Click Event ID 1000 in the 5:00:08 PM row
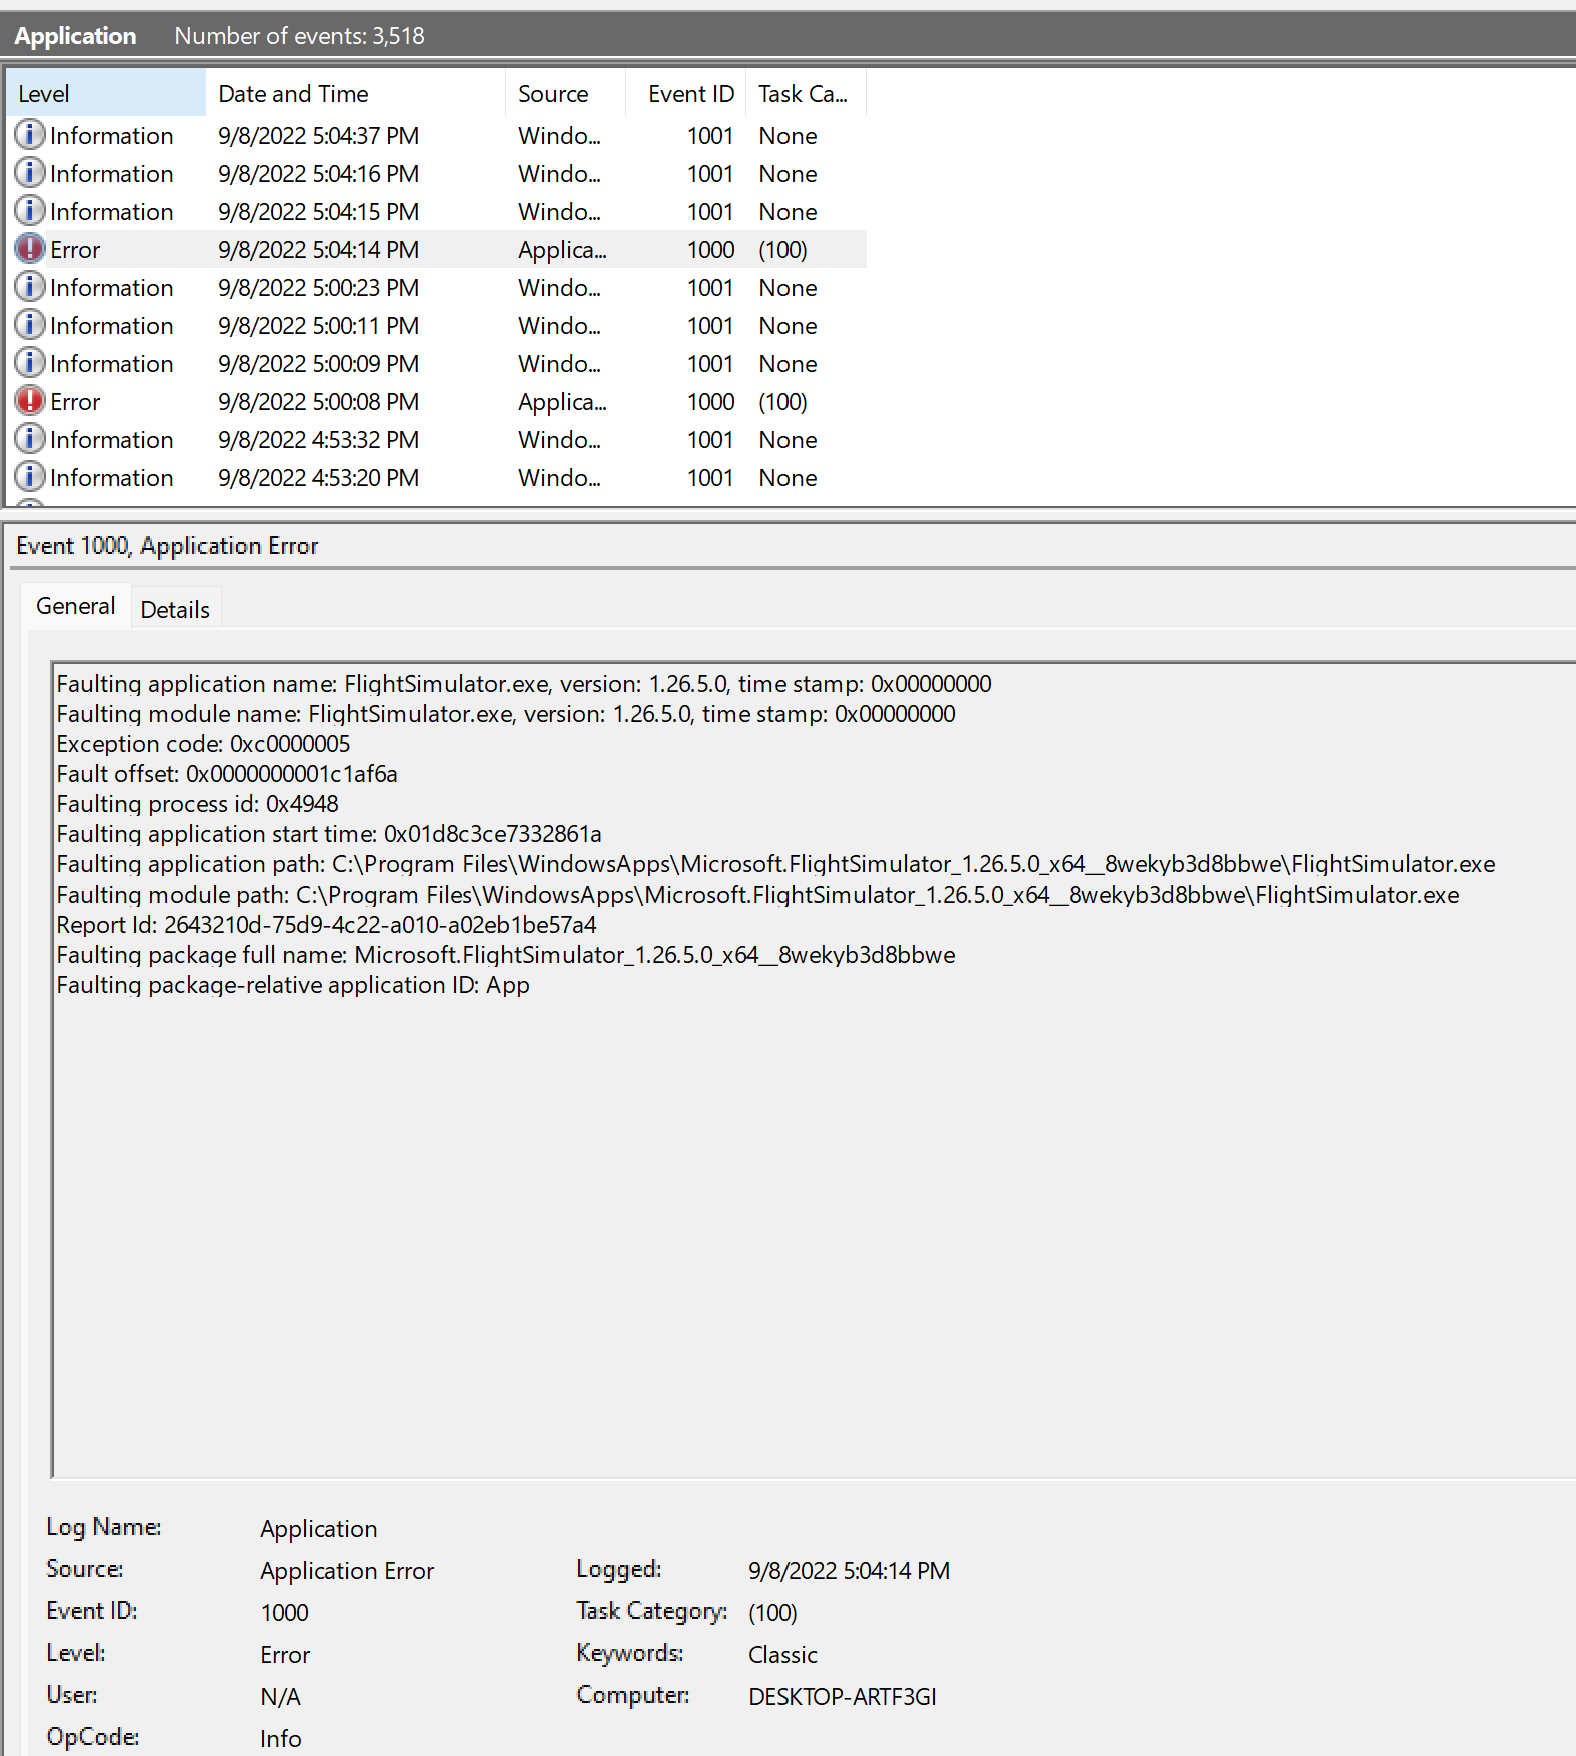The image size is (1576, 1756). [710, 402]
